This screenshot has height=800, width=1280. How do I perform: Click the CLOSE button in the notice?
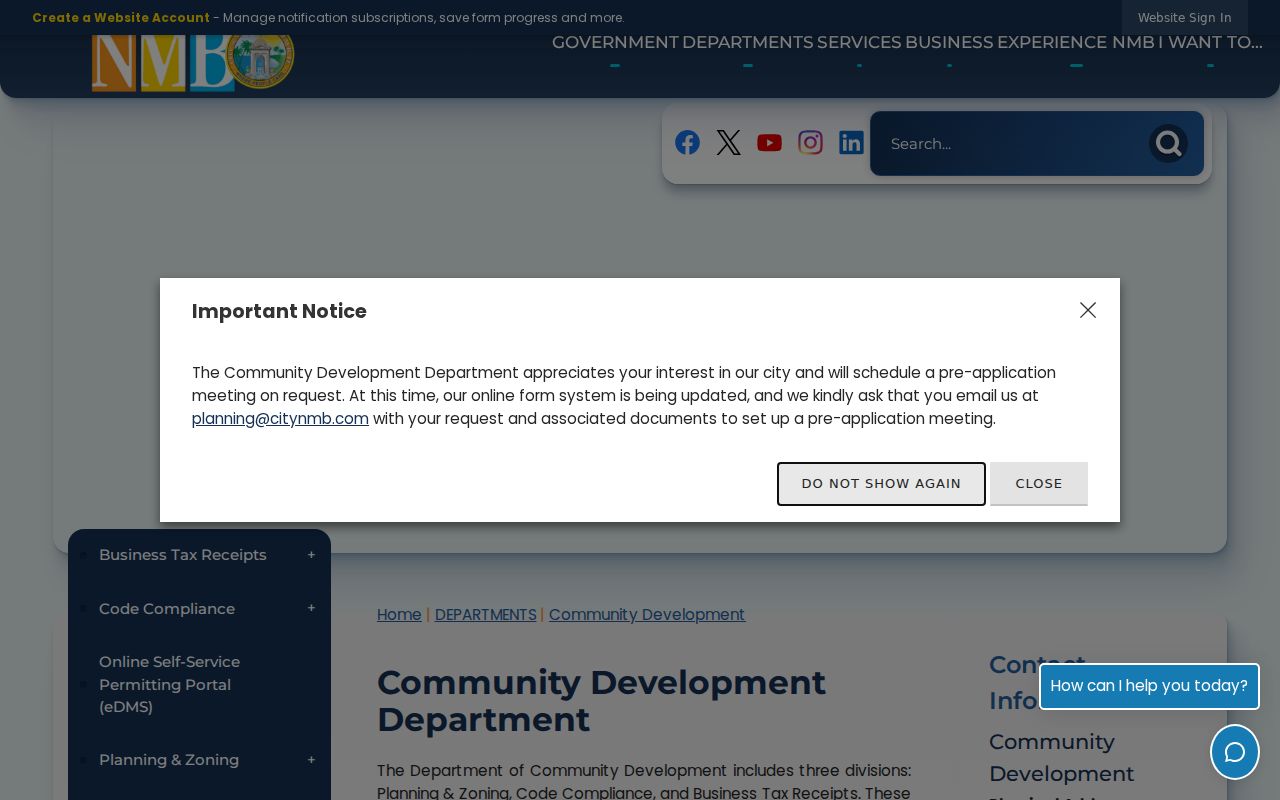(1039, 484)
